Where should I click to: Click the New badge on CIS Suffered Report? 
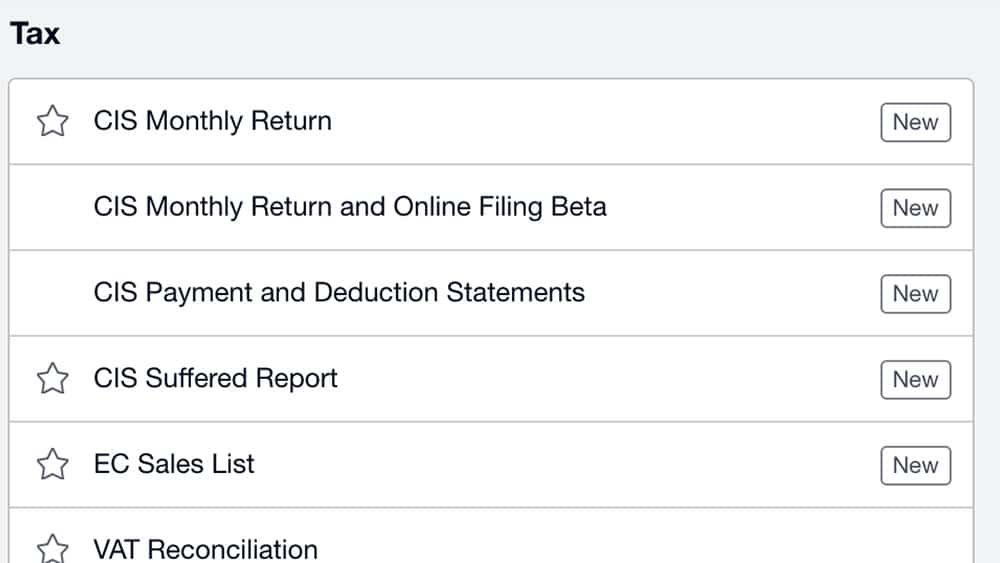click(915, 380)
